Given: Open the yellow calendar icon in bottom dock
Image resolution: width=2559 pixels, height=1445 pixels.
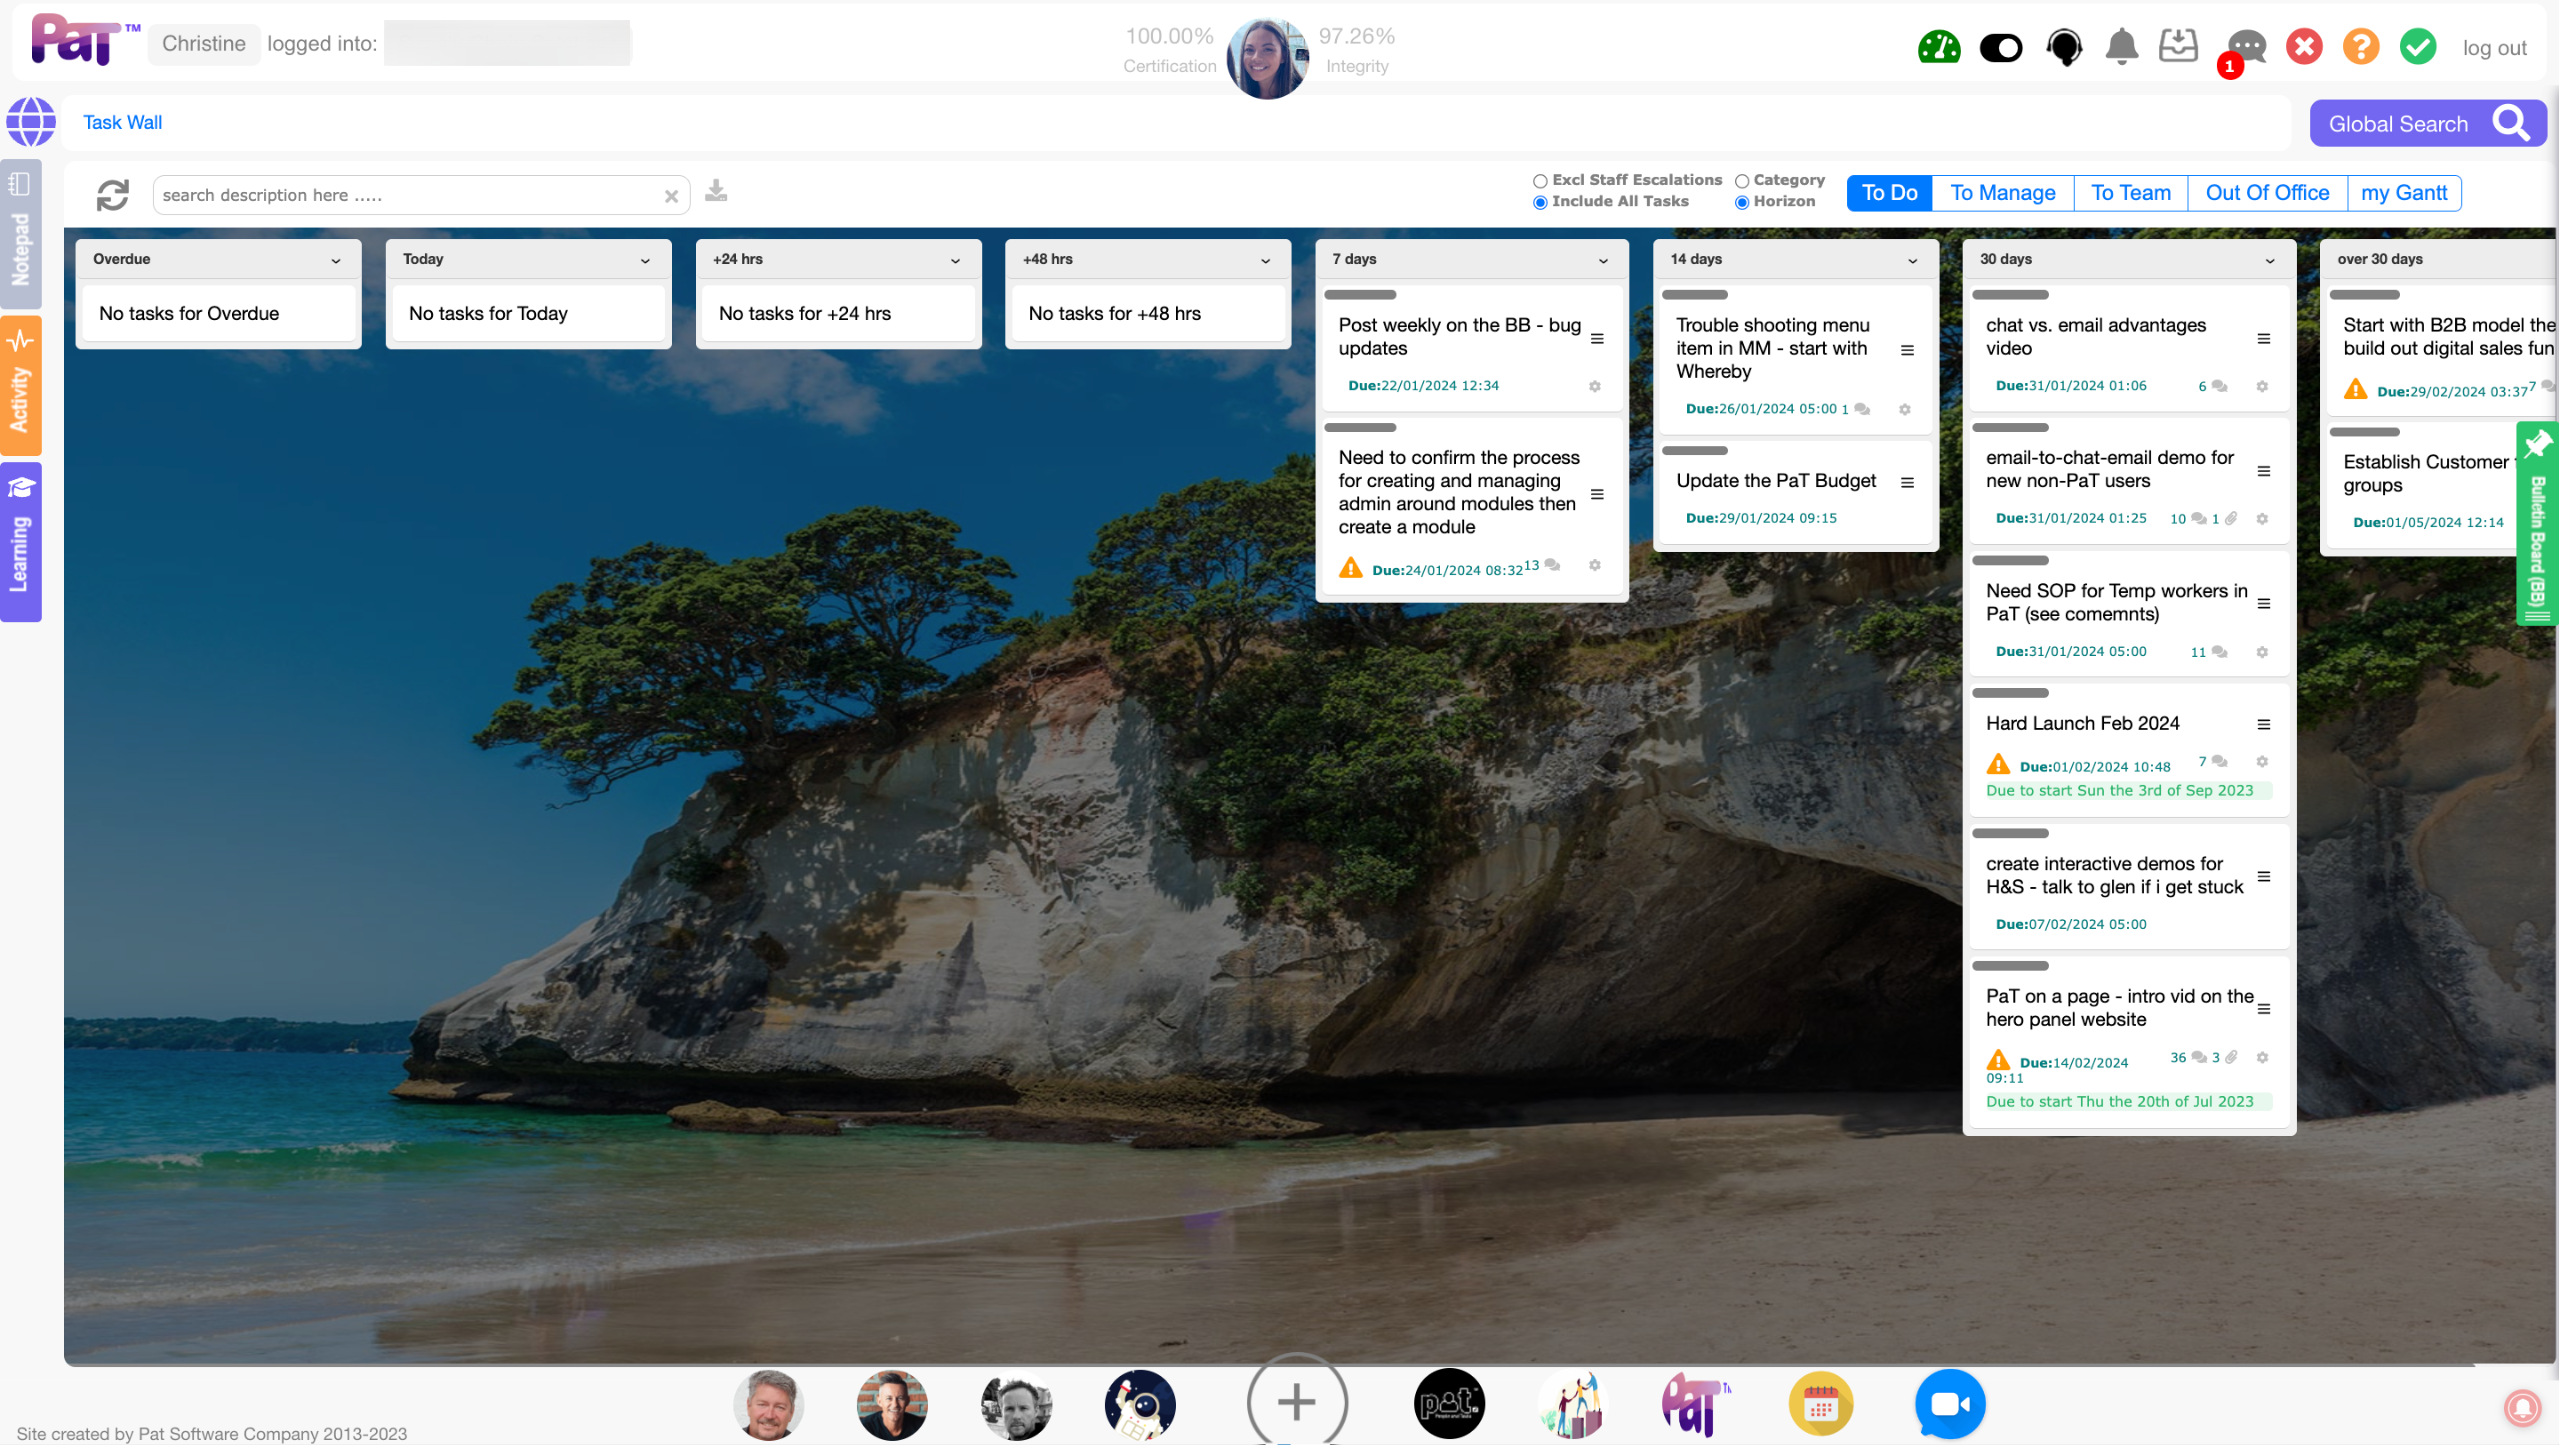Looking at the screenshot, I should [1820, 1404].
